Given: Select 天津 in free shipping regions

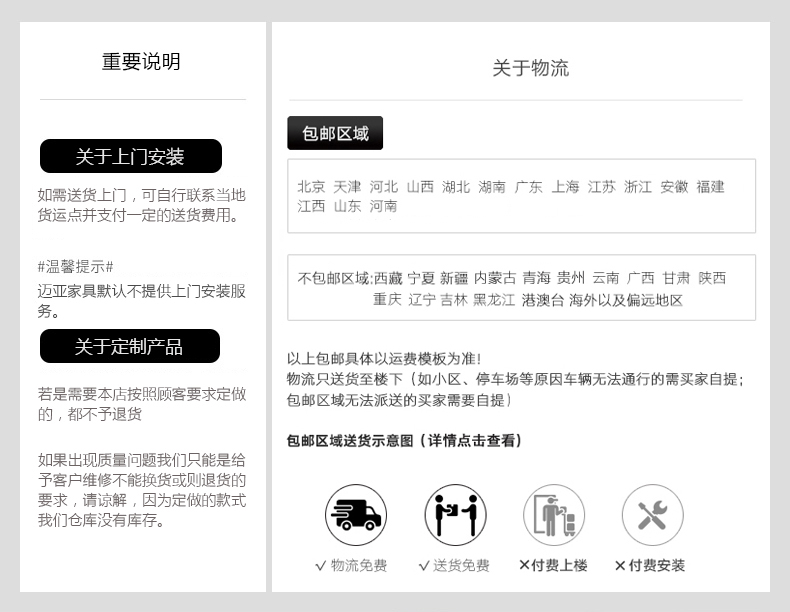Looking at the screenshot, I should (347, 187).
